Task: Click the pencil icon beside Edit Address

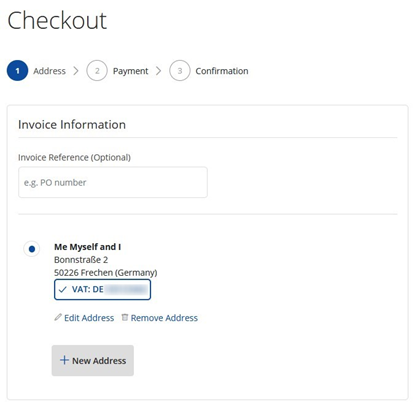Action: coord(58,317)
